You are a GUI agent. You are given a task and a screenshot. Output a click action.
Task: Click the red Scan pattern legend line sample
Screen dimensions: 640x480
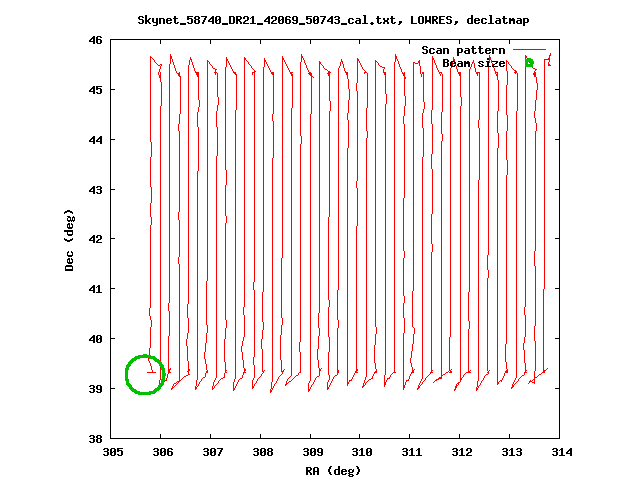pyautogui.click(x=529, y=50)
